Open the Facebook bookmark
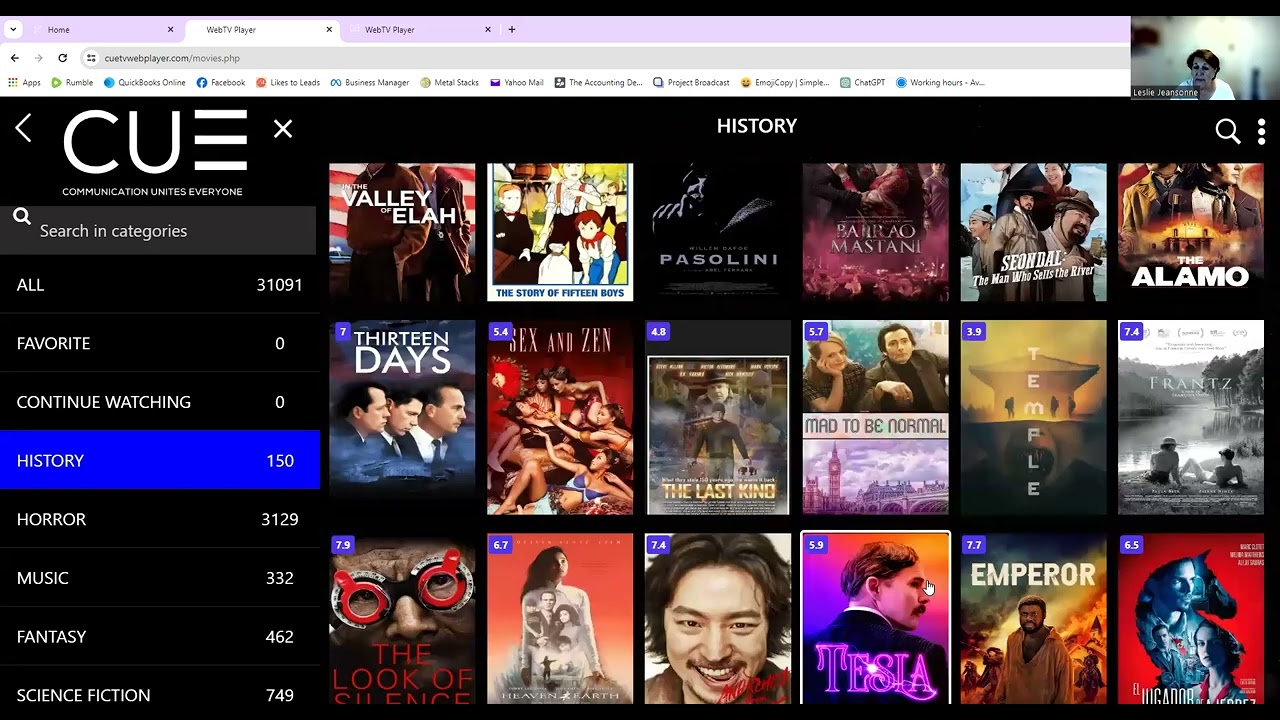 (x=221, y=82)
